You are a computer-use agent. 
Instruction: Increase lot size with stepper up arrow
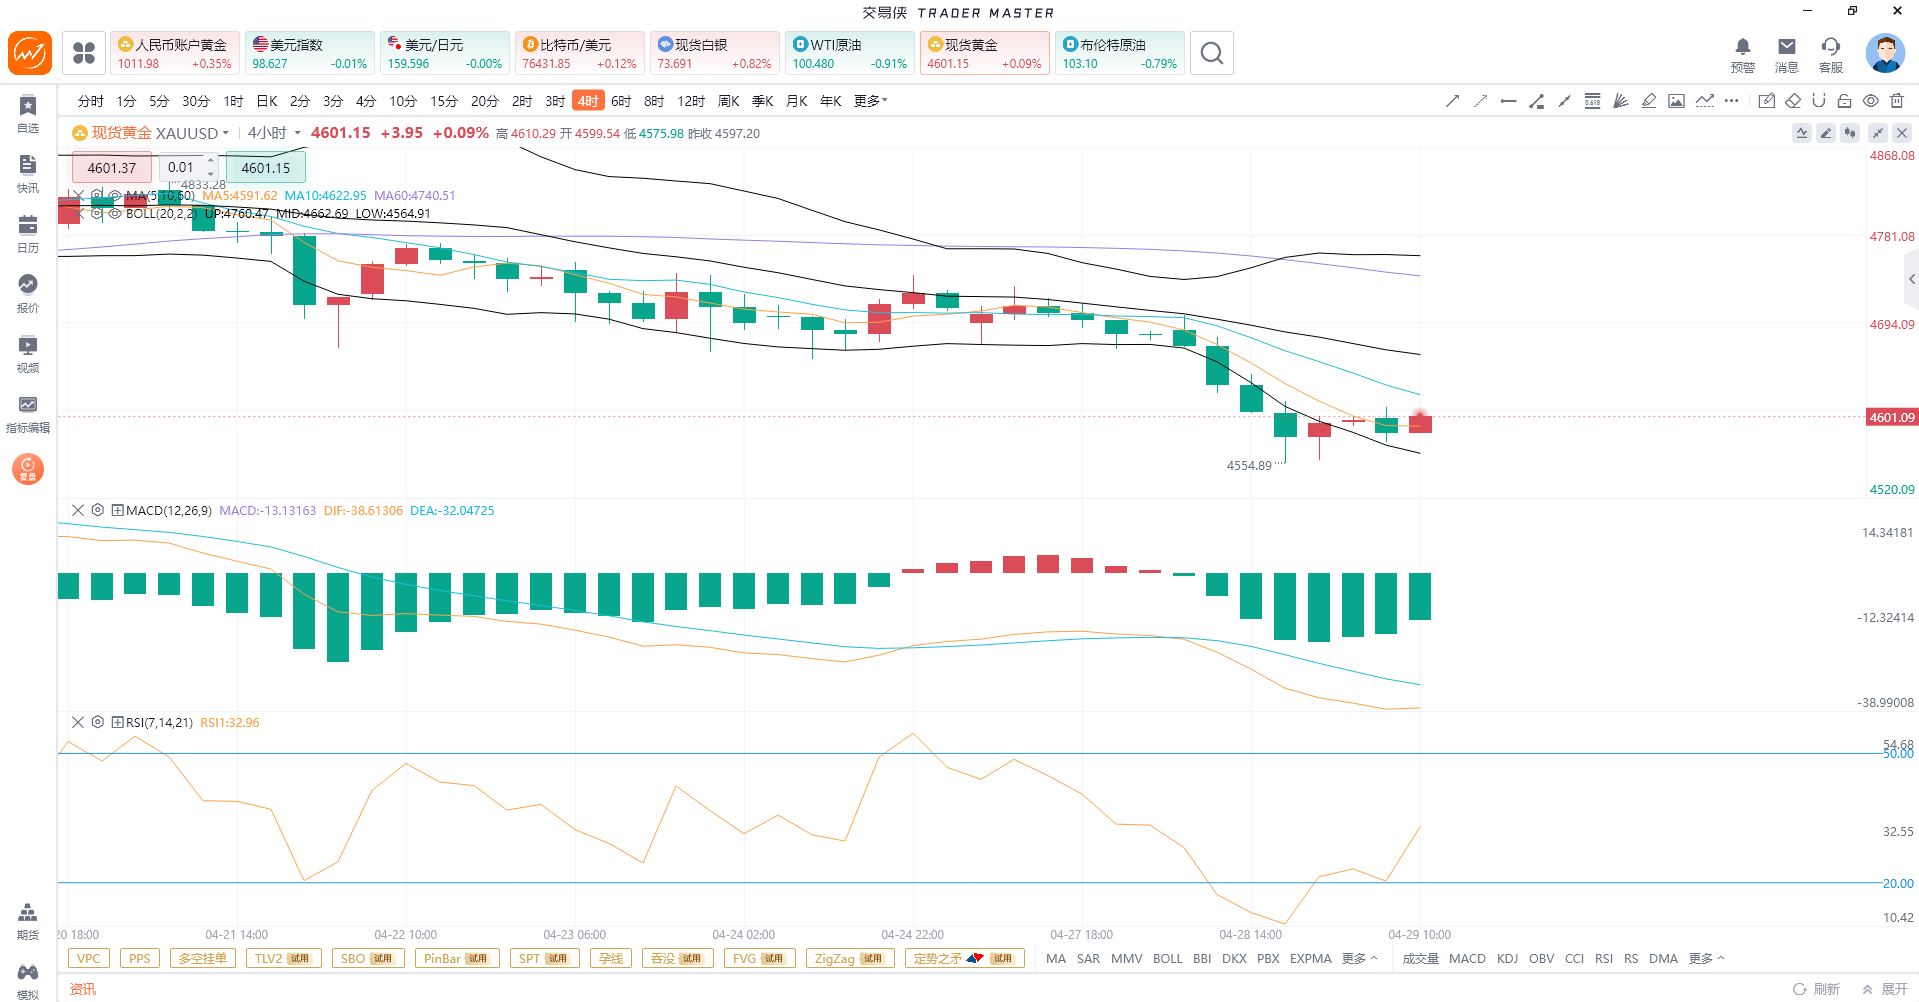[x=211, y=161]
